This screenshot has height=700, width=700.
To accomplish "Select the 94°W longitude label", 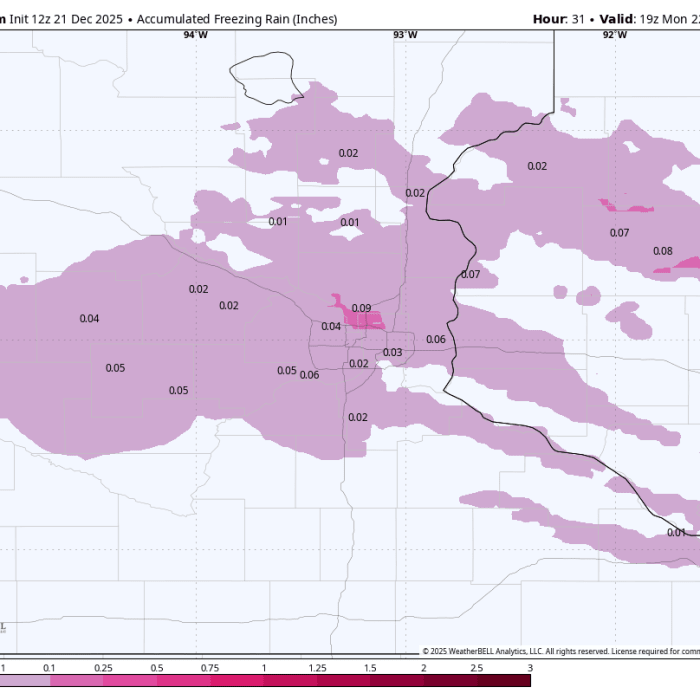I will pos(196,35).
